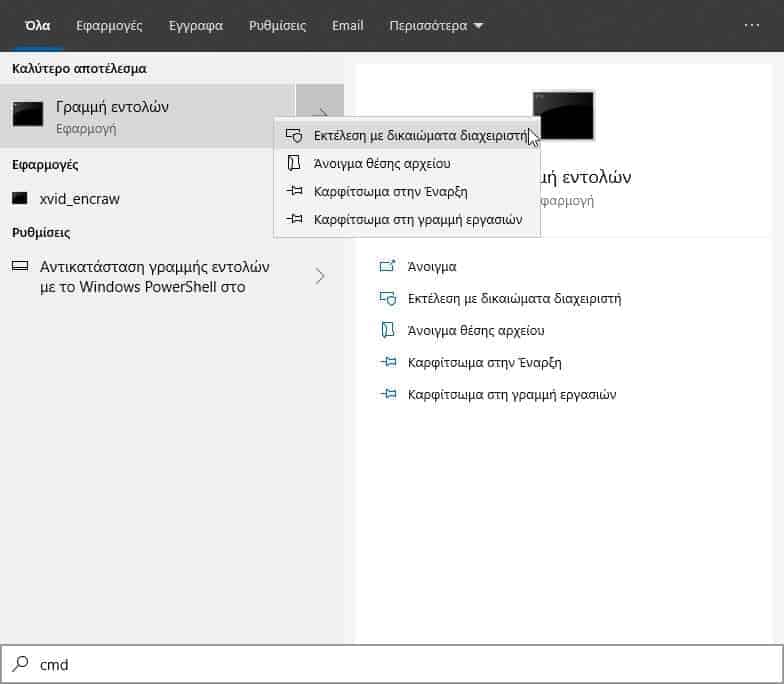
Task: Open the Περισσότερα dropdown
Action: click(x=436, y=25)
